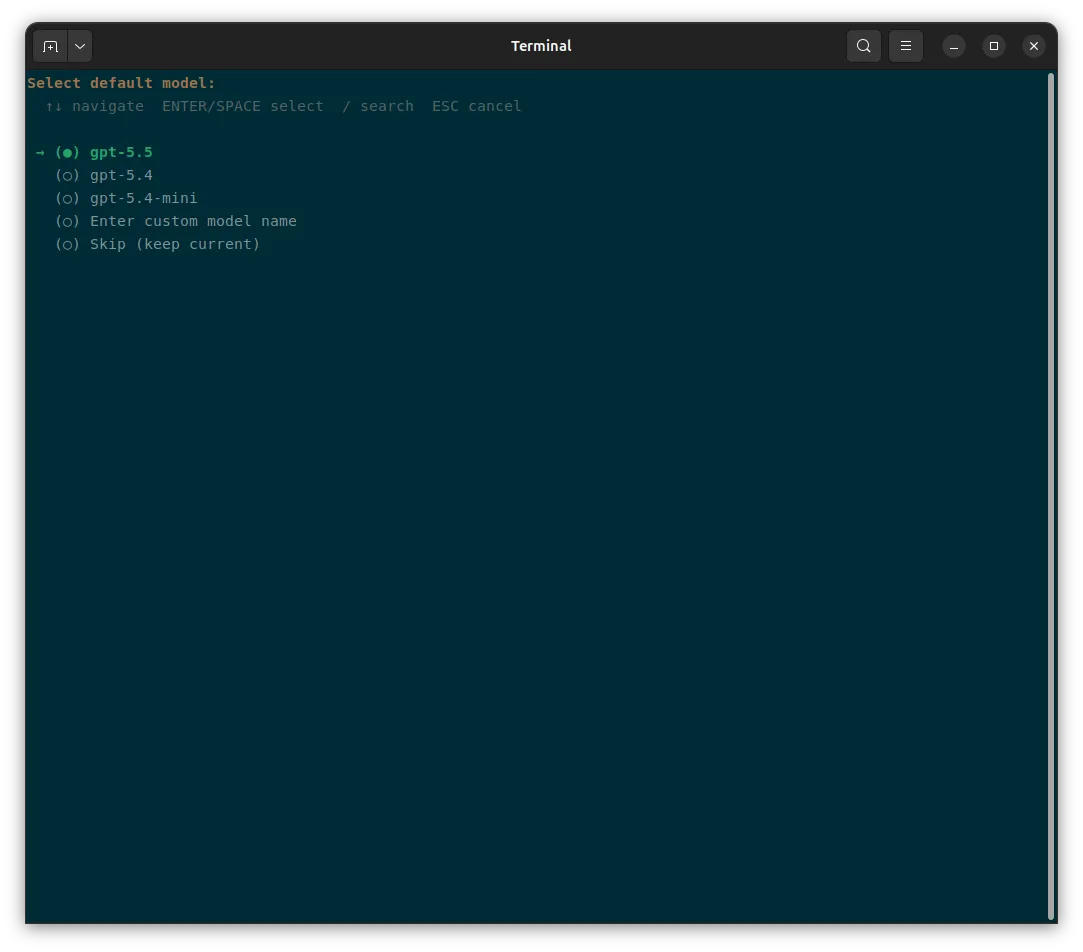Screen dimensions: 1083x952
Task: Click the Select default model heading
Action: (x=121, y=83)
